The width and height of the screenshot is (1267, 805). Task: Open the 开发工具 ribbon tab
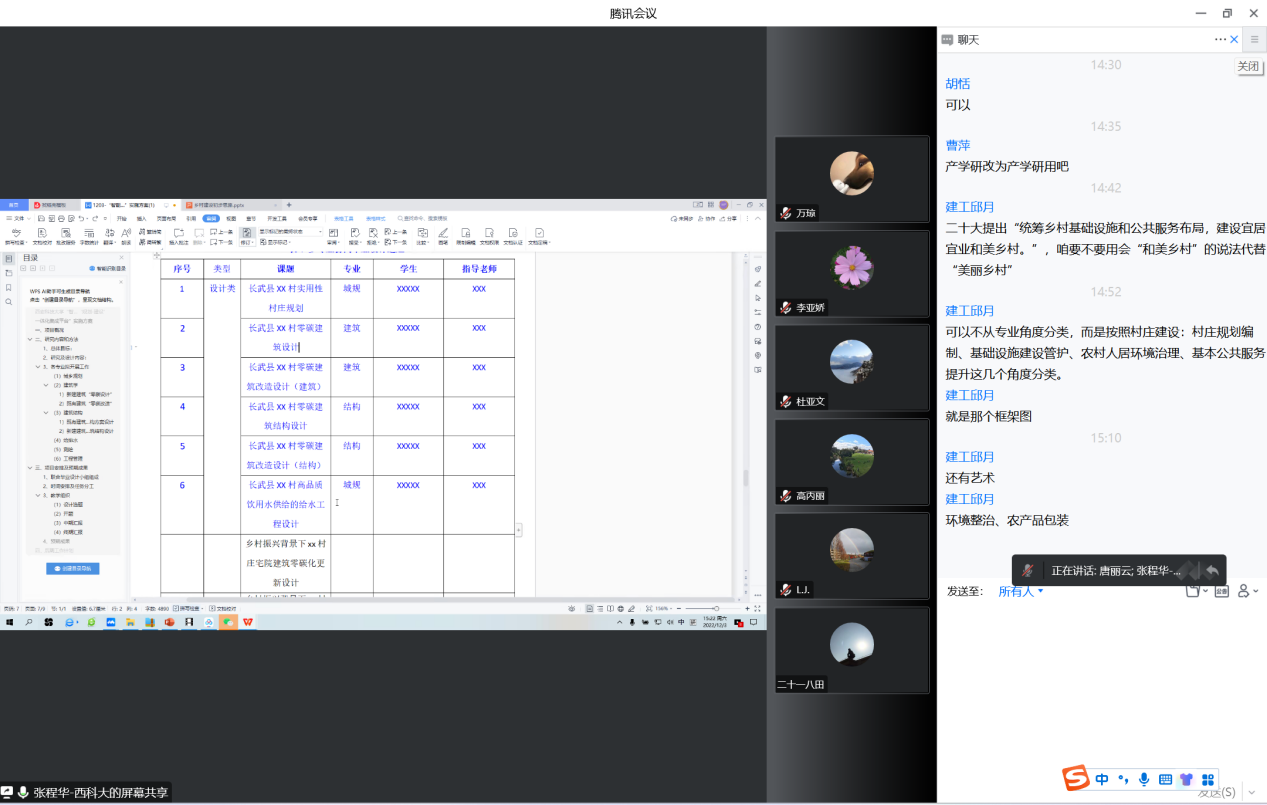pos(277,218)
